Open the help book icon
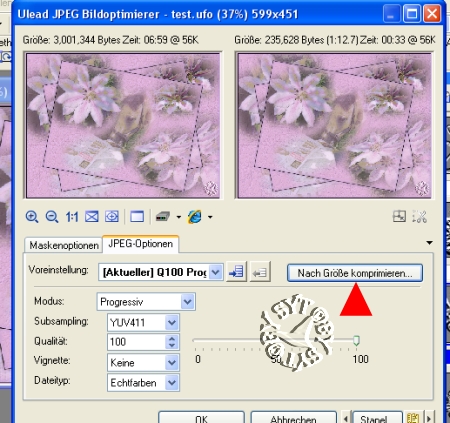Screen dimensions: 450x423 pos(413,418)
